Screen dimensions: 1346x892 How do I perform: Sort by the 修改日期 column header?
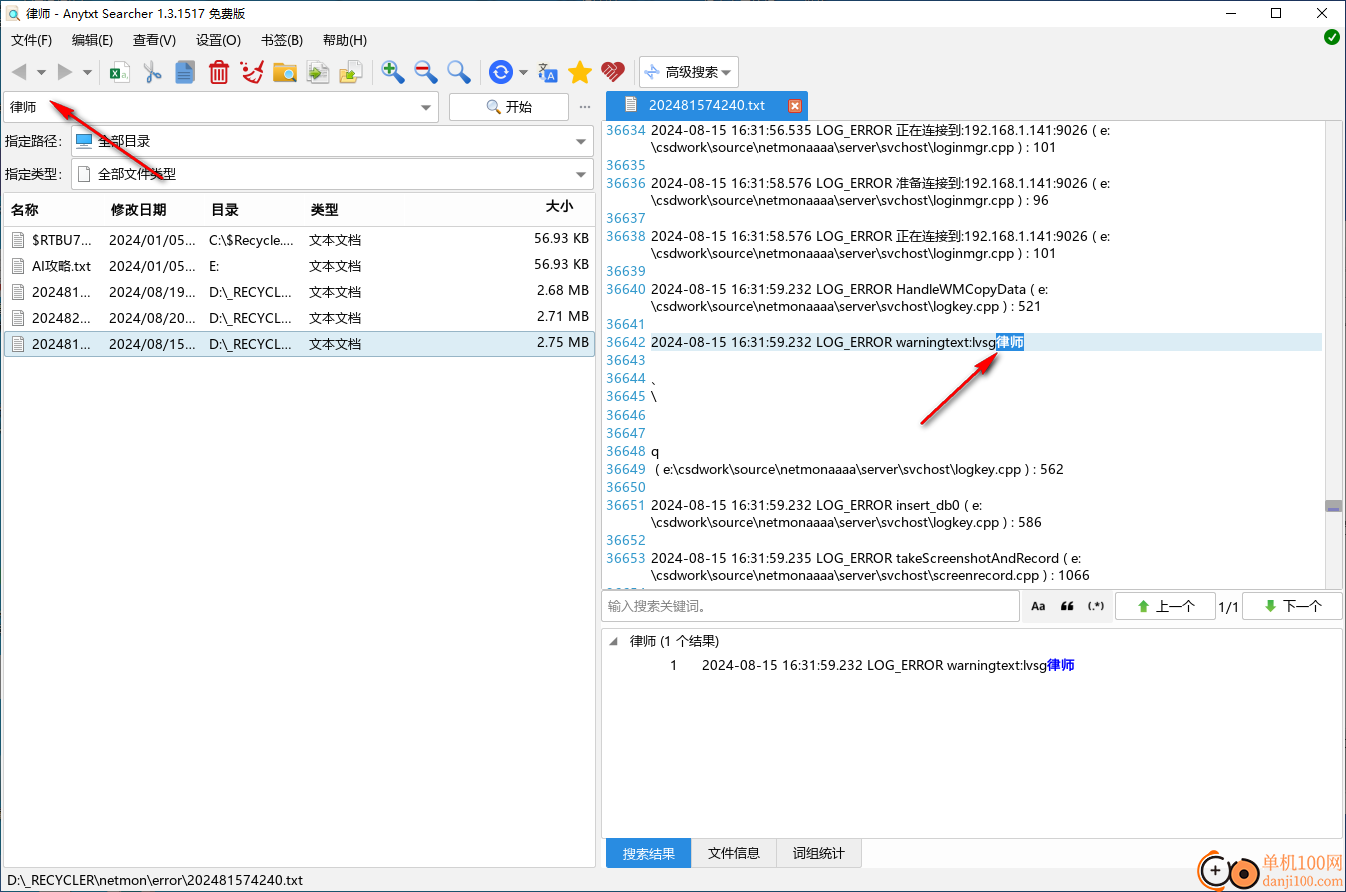tap(154, 209)
